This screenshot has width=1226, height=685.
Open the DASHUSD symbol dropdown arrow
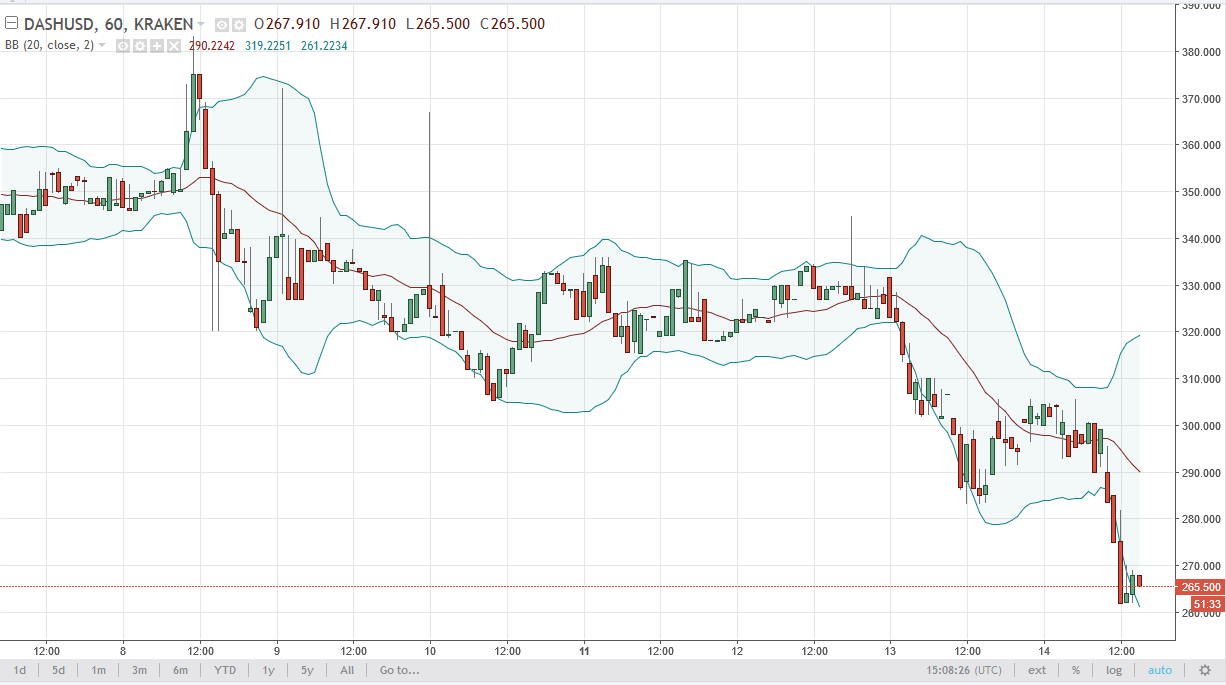[201, 24]
